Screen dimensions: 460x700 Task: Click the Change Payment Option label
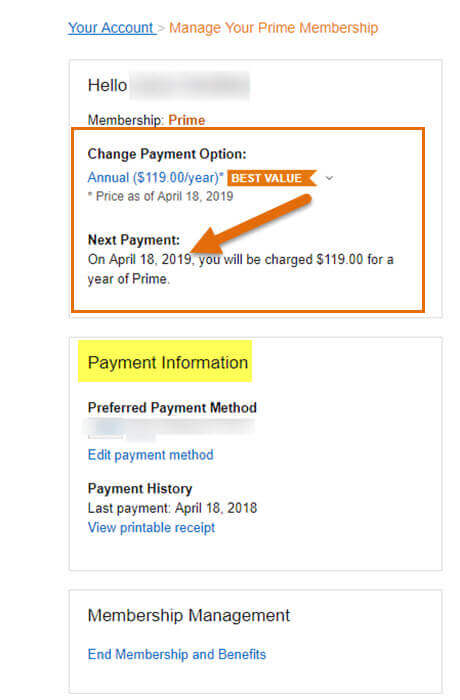(x=167, y=154)
